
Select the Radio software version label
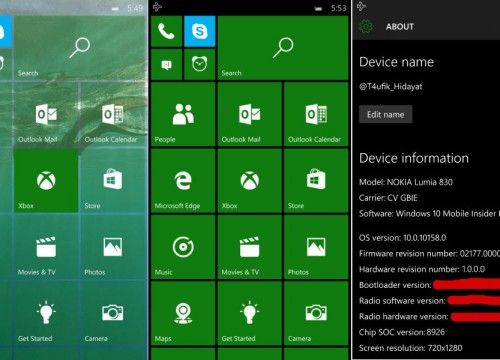[x=402, y=301]
